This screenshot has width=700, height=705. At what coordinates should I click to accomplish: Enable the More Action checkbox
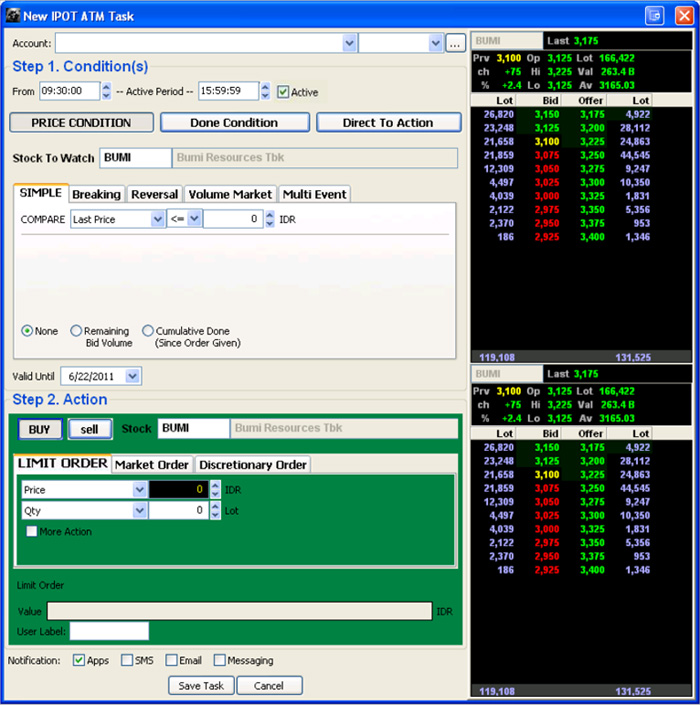click(x=31, y=531)
